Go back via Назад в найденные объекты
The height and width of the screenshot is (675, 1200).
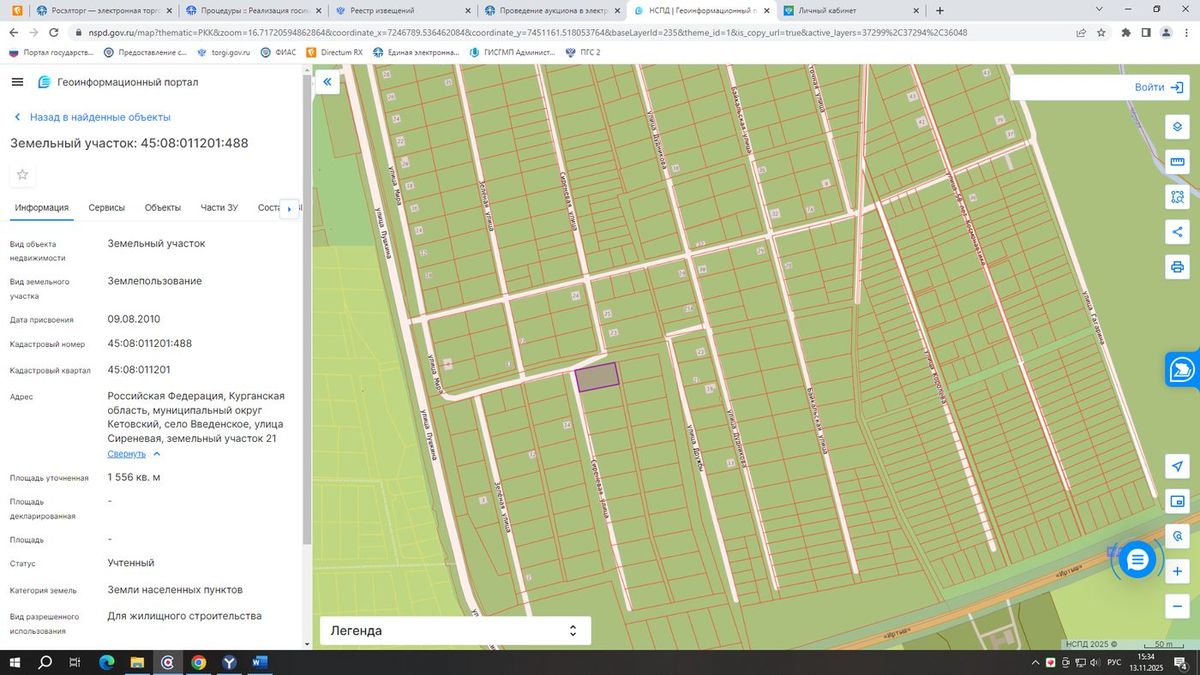pyautogui.click(x=91, y=117)
